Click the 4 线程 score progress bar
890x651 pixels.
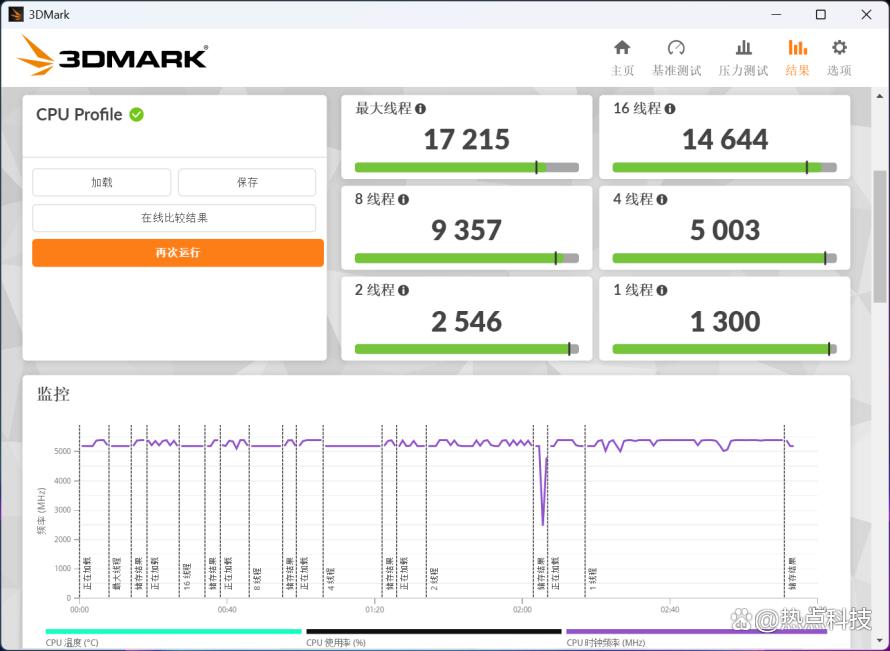[724, 258]
